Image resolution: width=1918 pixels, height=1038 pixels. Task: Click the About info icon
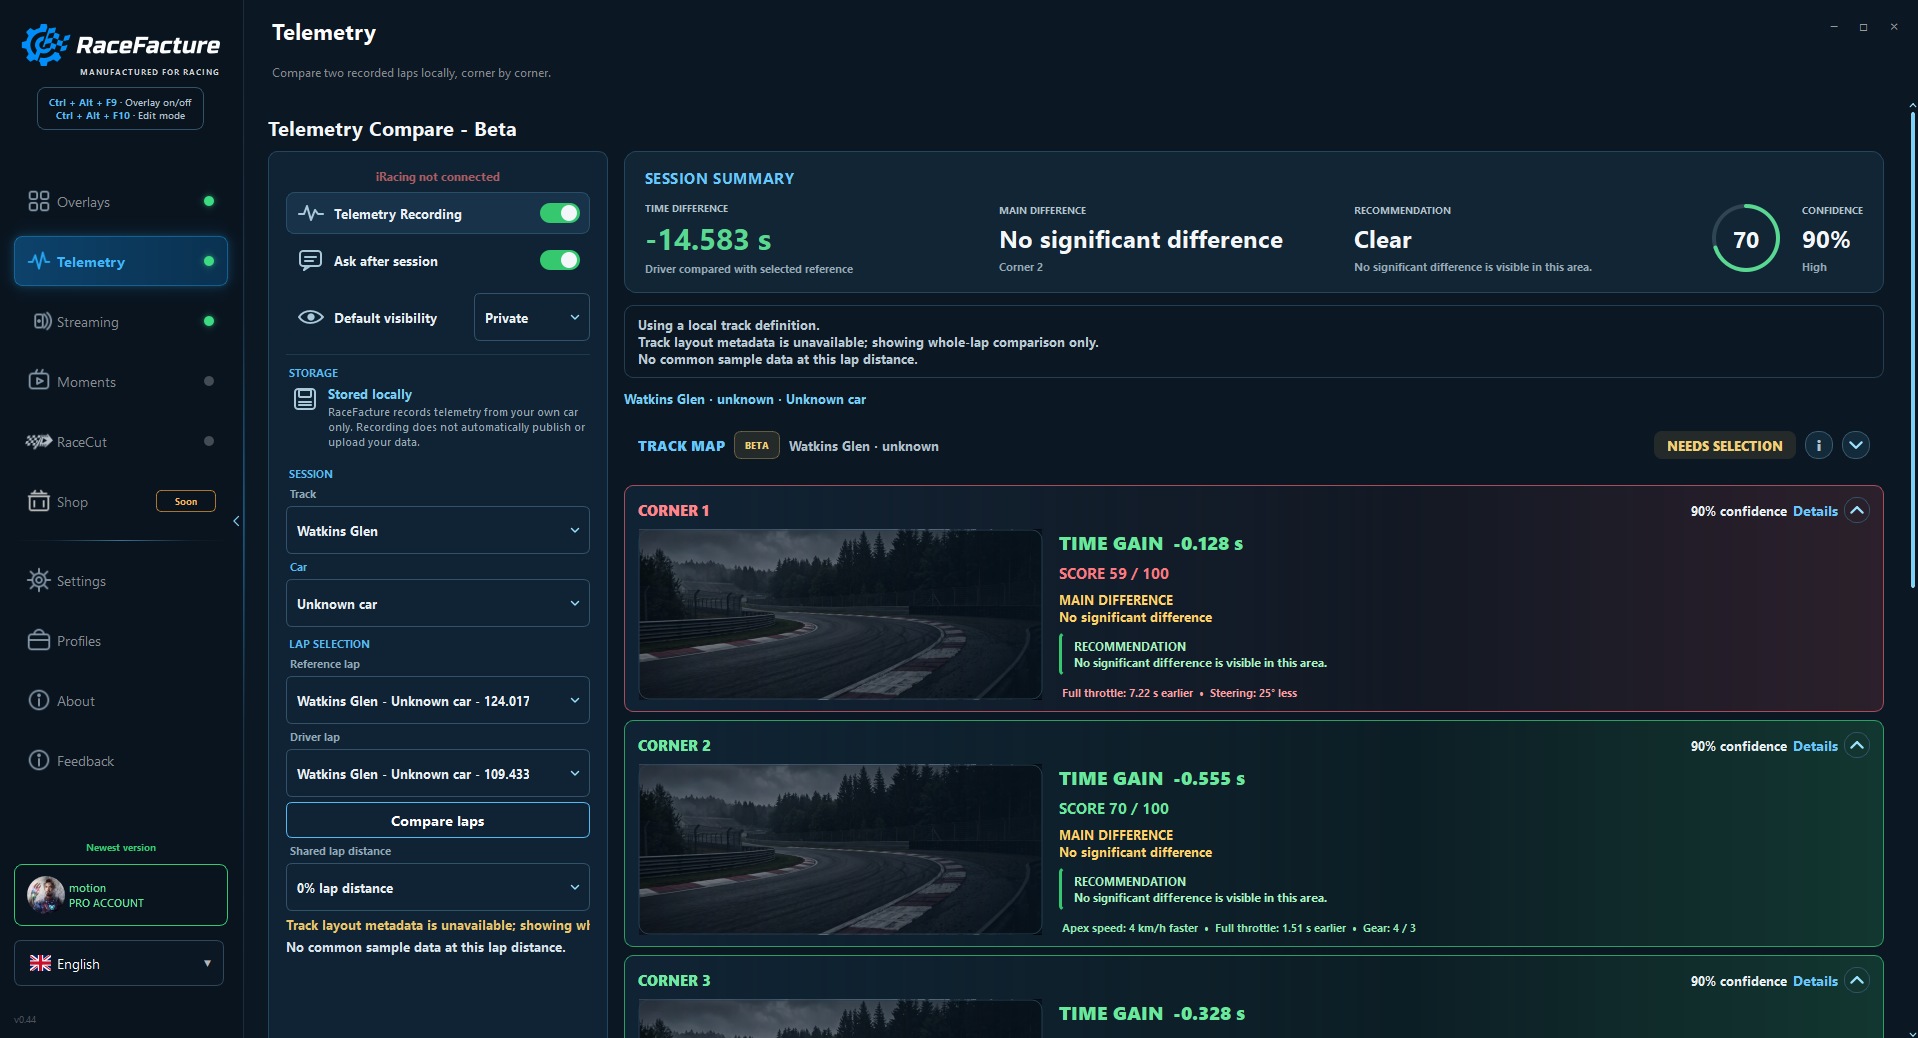39,700
